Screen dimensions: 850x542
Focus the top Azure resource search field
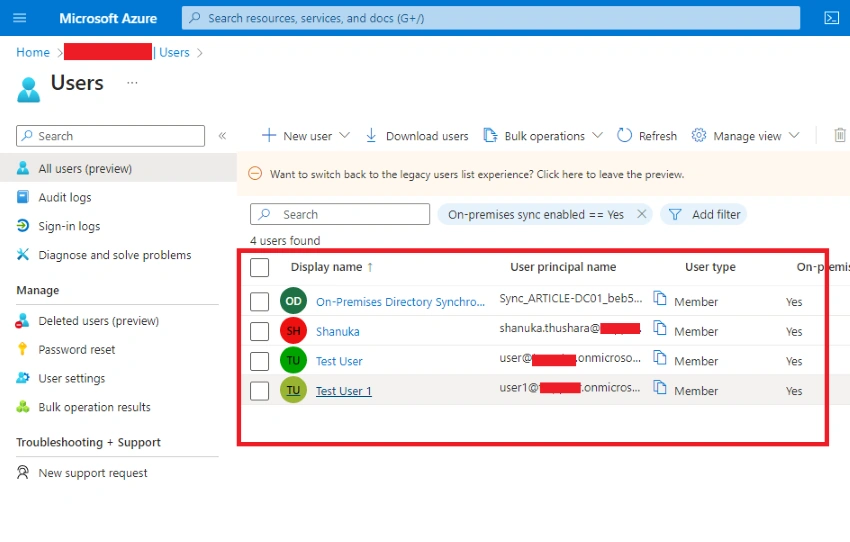pyautogui.click(x=491, y=18)
